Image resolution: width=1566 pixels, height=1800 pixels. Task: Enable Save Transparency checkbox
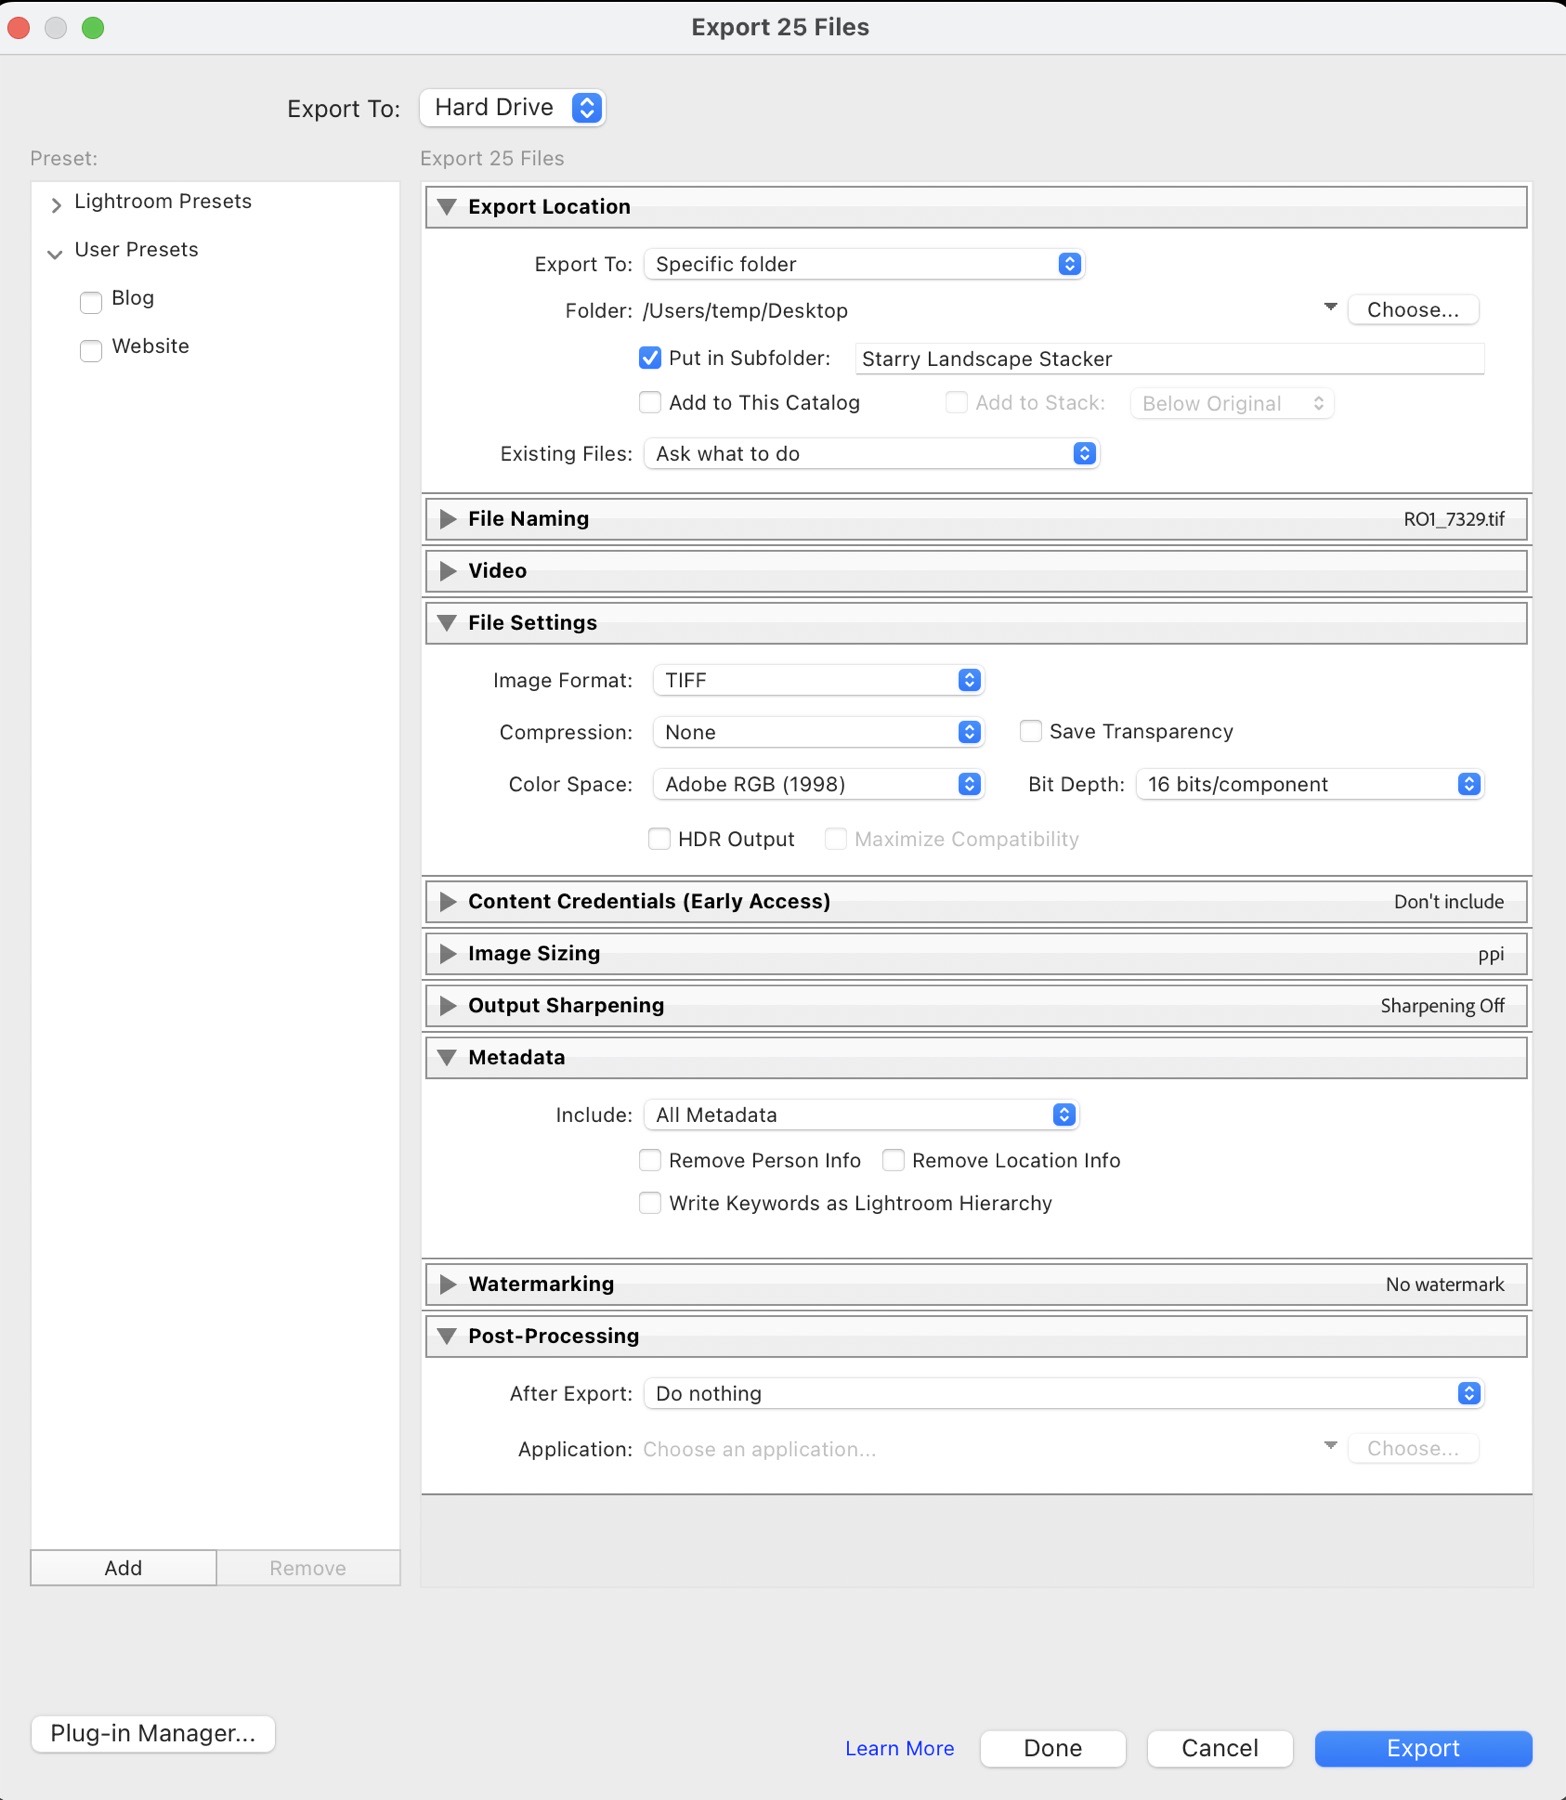[1031, 731]
